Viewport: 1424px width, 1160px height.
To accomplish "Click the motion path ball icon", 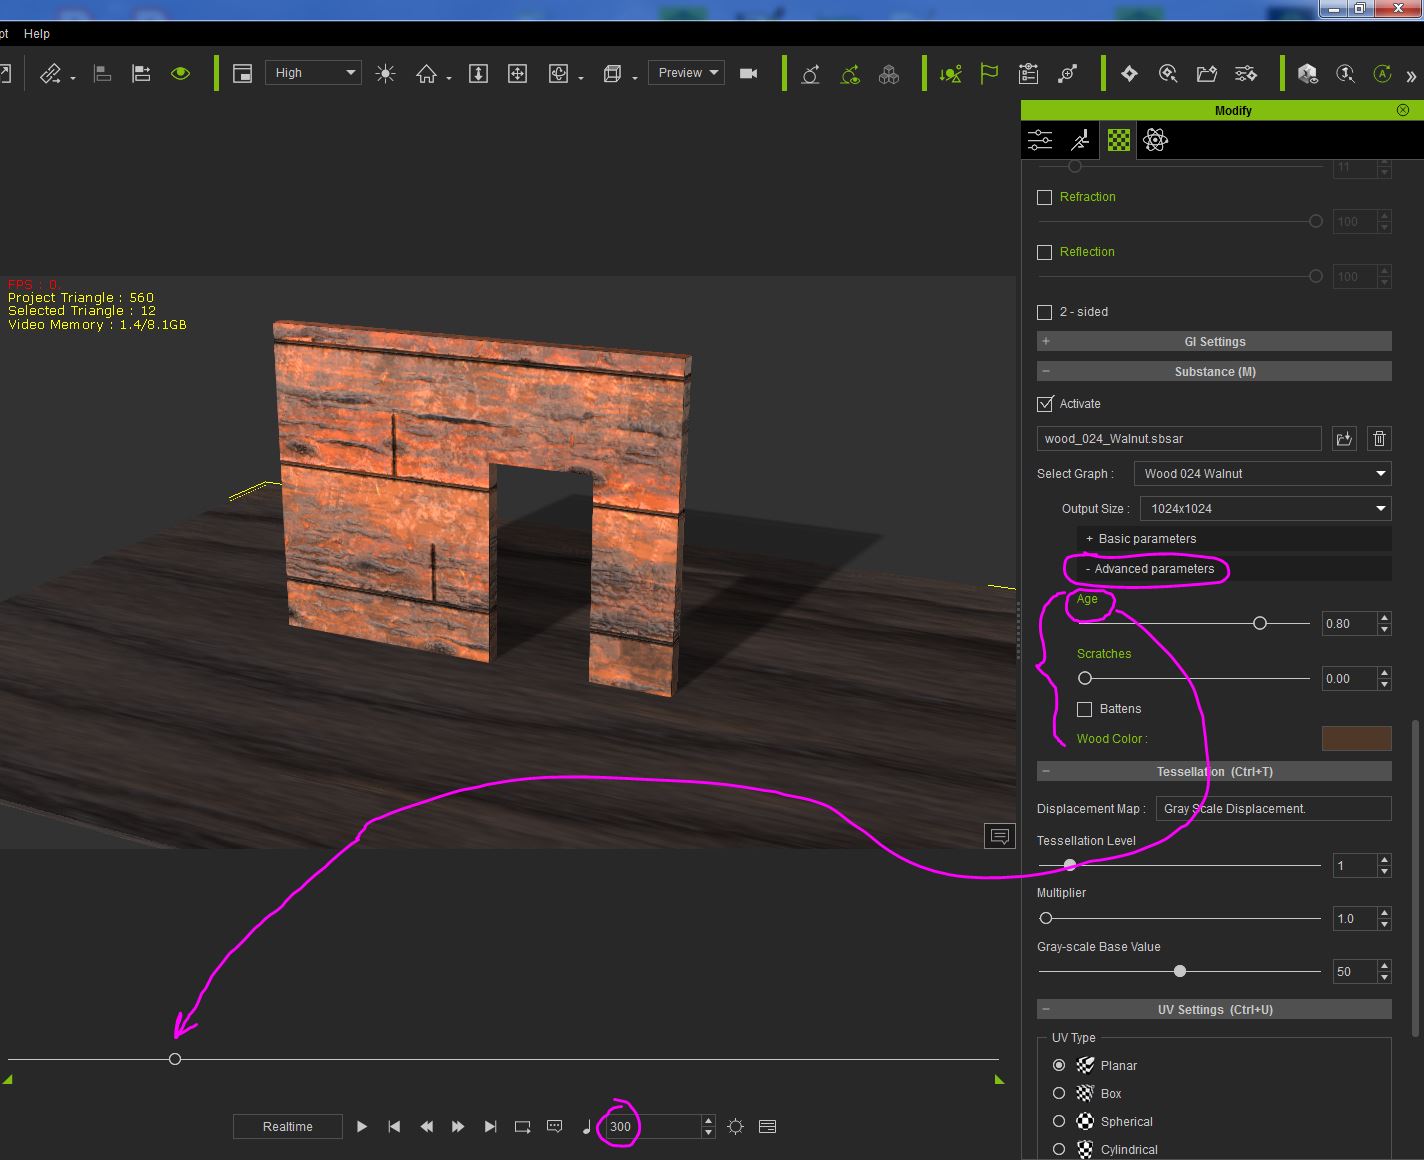I will pos(811,73).
